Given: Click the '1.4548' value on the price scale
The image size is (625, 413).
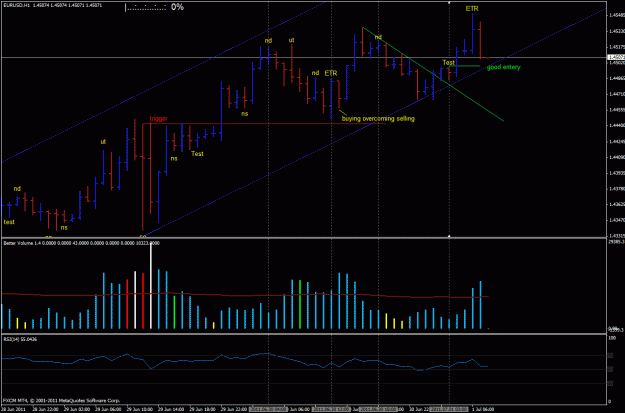Looking at the screenshot, I should pos(616,16).
